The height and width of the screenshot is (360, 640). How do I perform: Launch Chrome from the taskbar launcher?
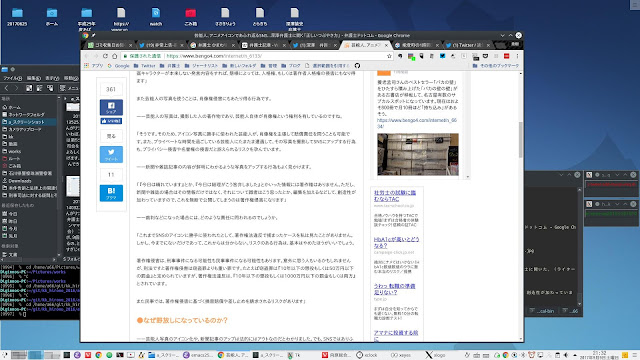tap(98, 355)
